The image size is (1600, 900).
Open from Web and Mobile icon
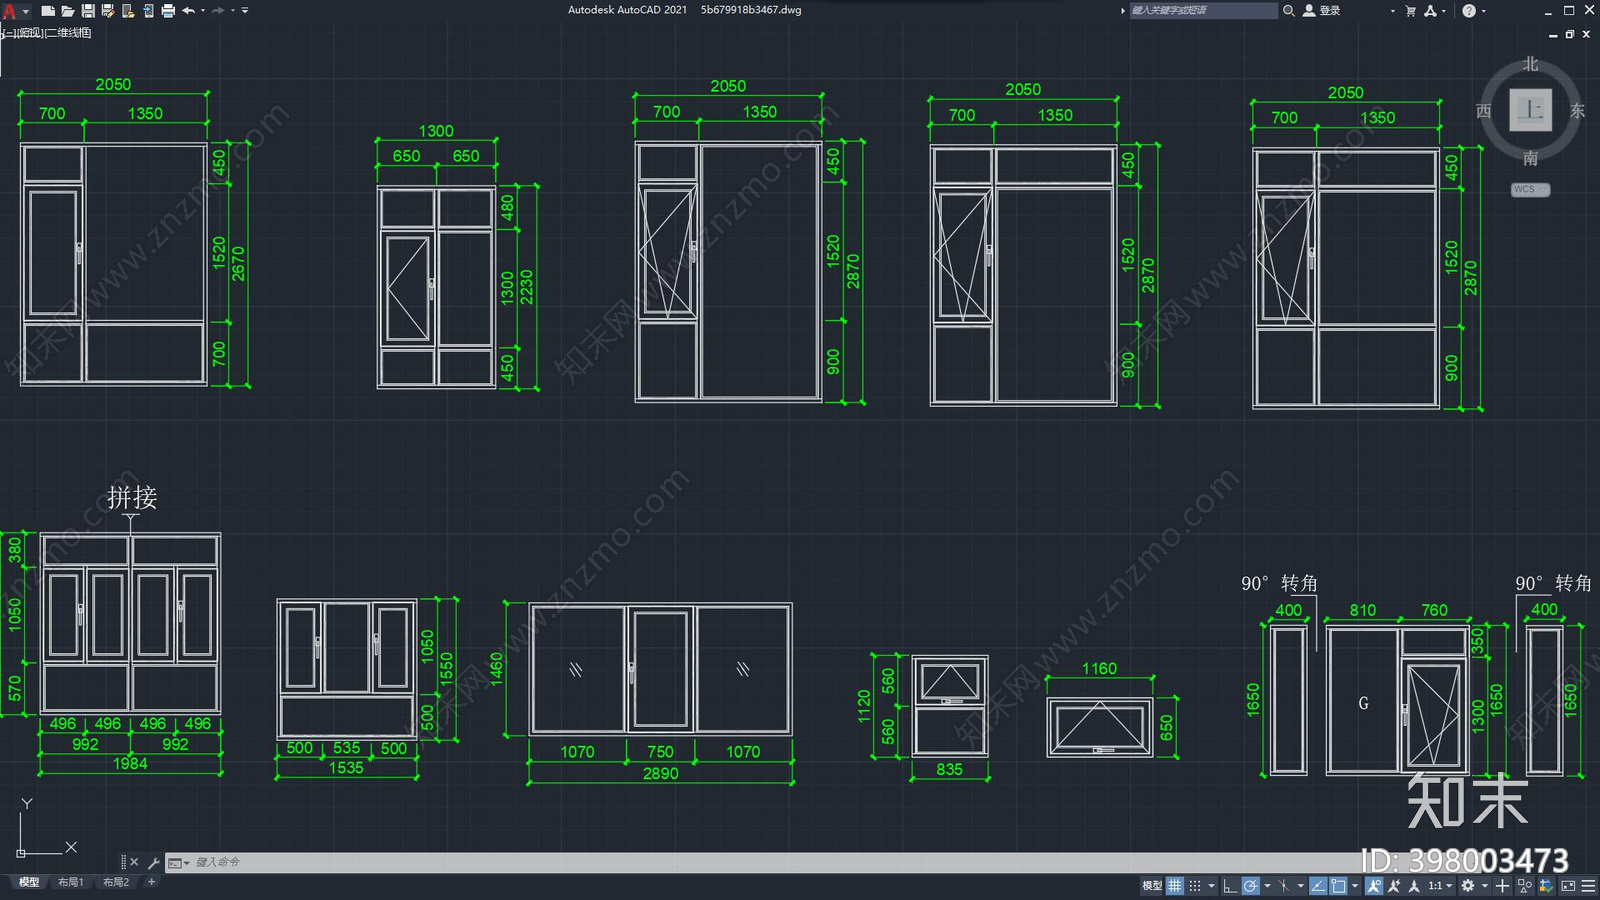128,11
